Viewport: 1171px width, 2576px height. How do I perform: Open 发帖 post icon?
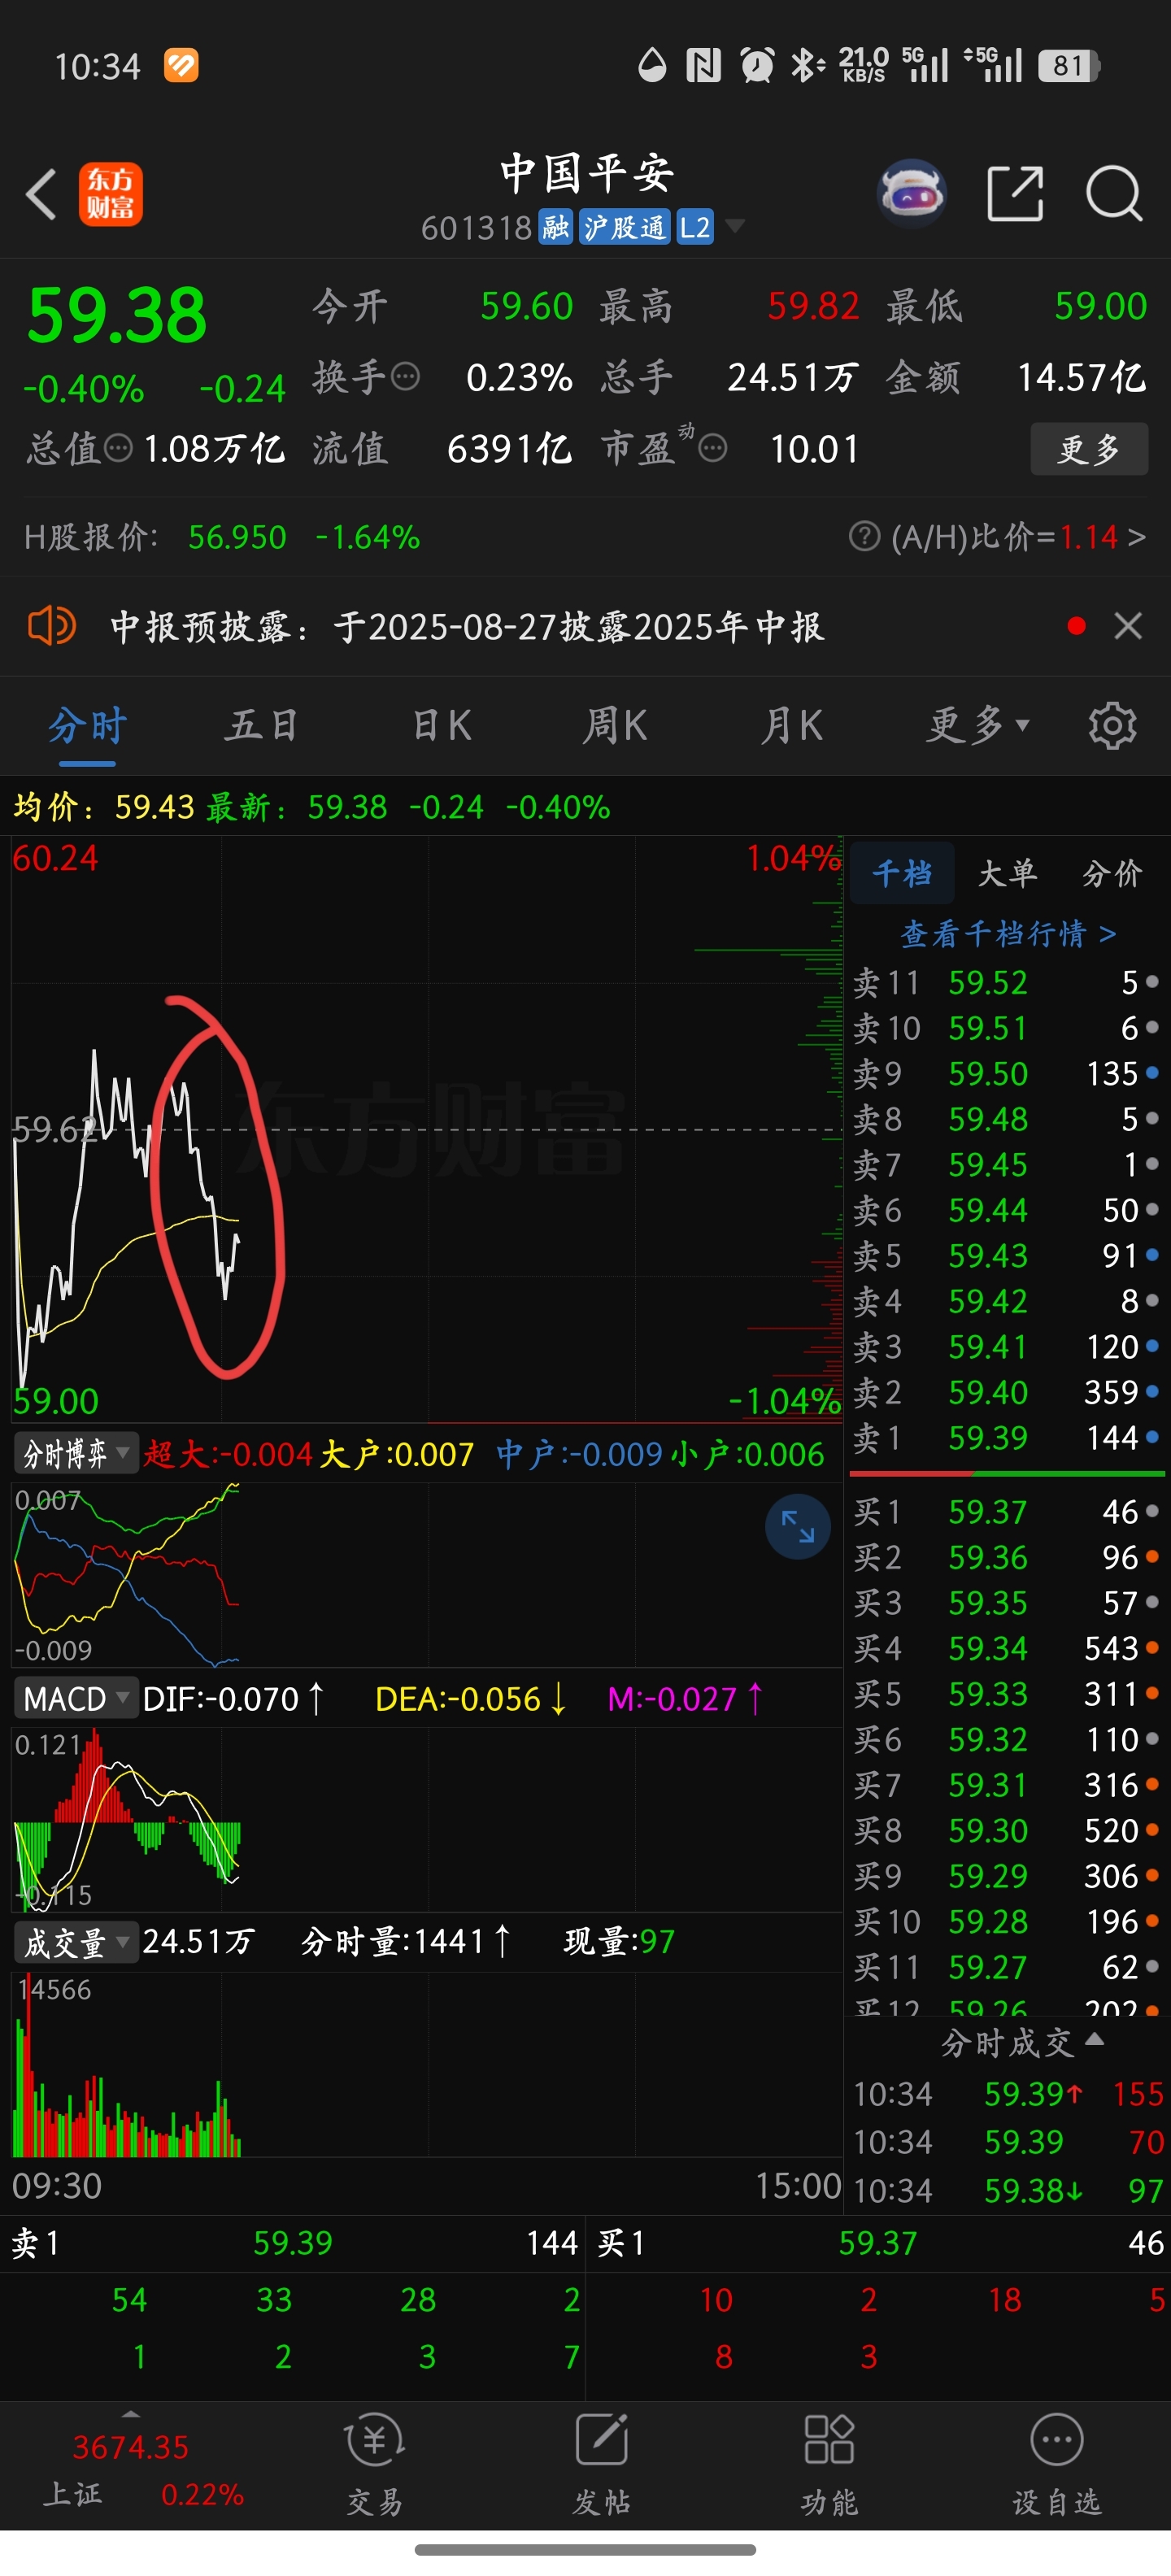pos(601,2464)
